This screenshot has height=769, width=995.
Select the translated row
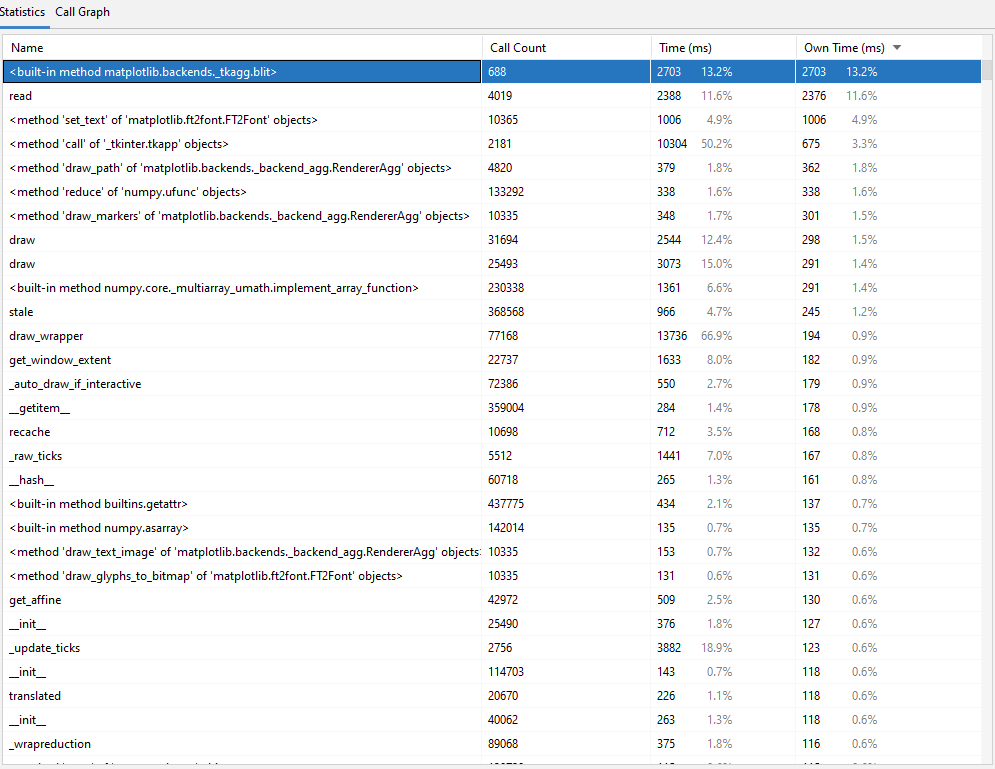coord(492,696)
